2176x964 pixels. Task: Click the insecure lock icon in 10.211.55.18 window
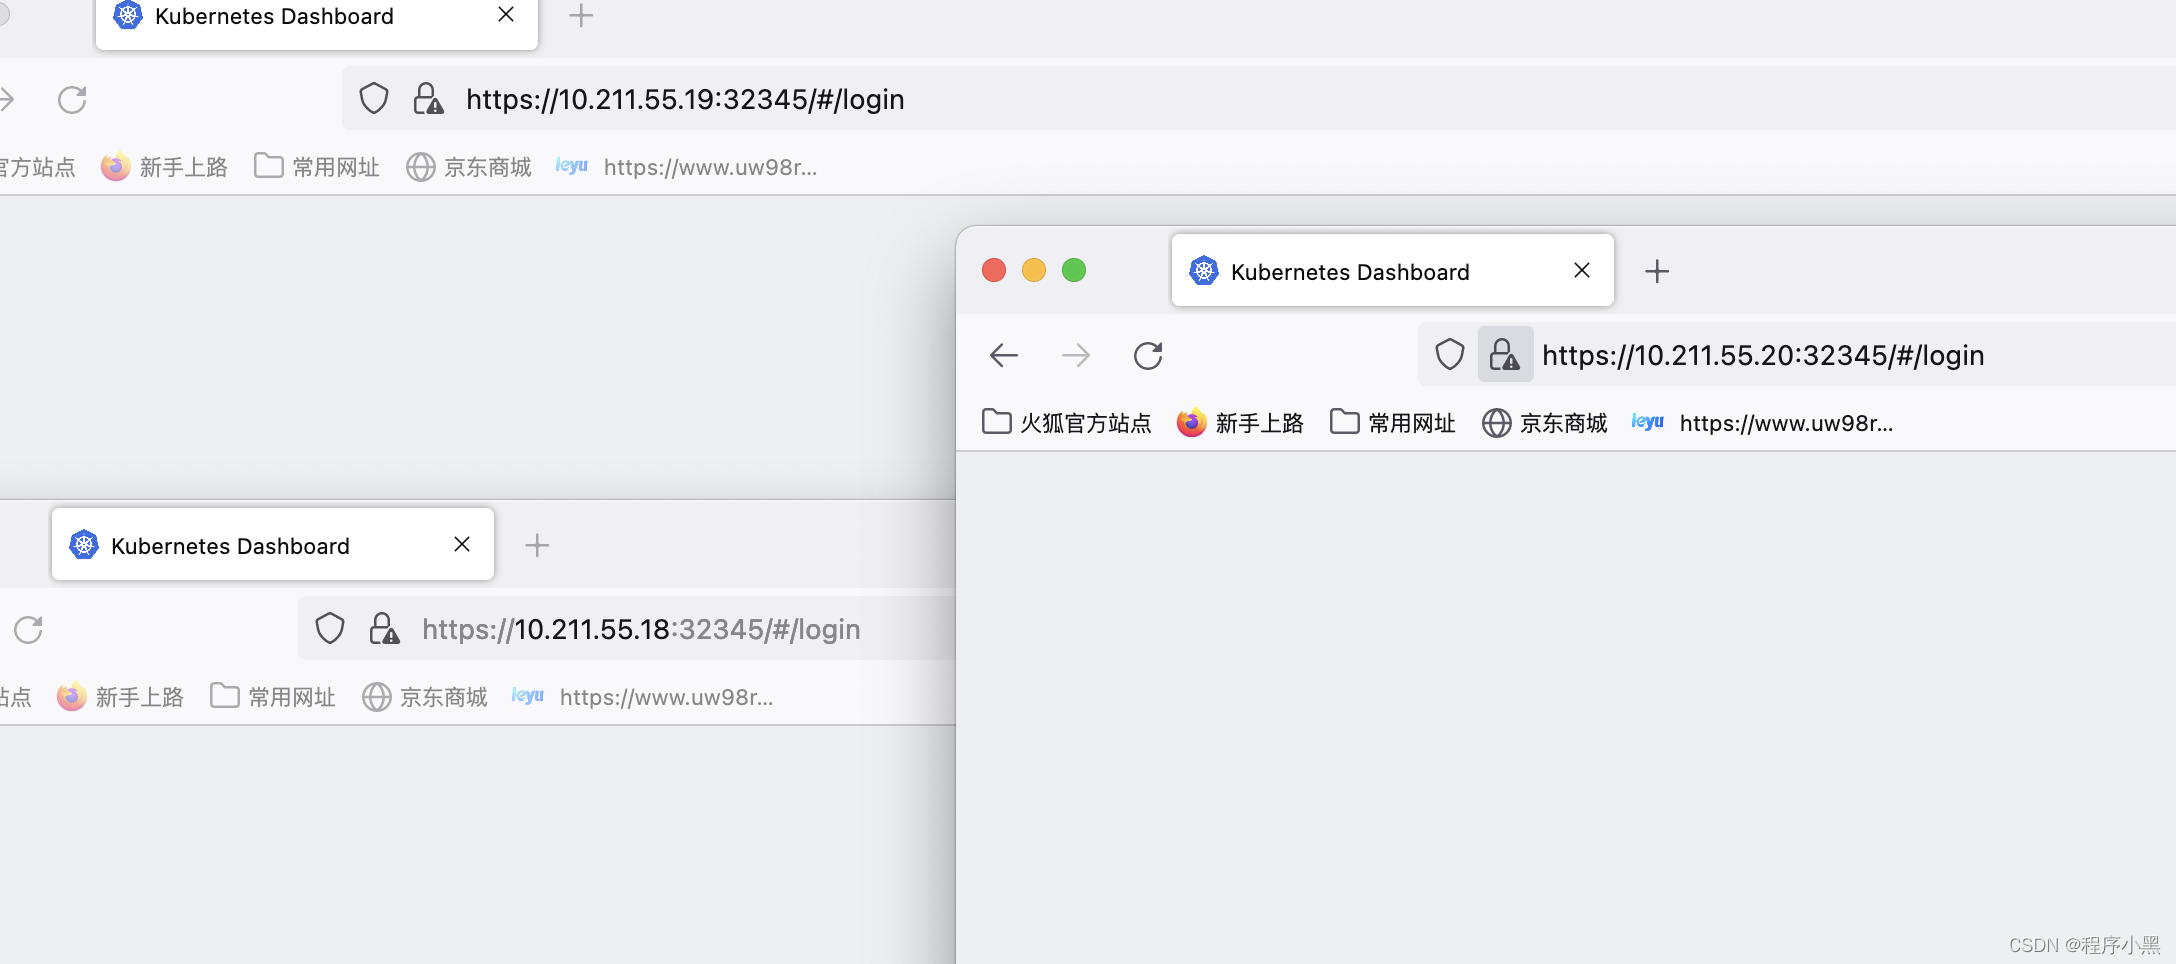[x=384, y=629]
